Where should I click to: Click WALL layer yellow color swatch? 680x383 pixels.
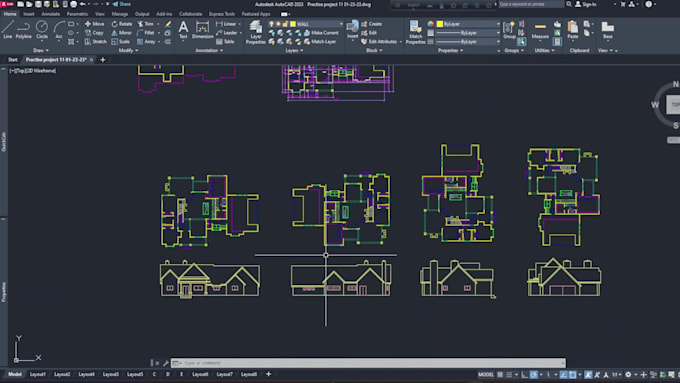[293, 24]
